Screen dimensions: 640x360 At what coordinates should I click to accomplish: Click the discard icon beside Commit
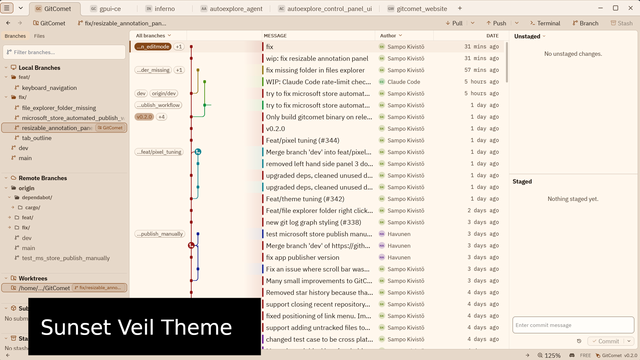click(x=579, y=341)
